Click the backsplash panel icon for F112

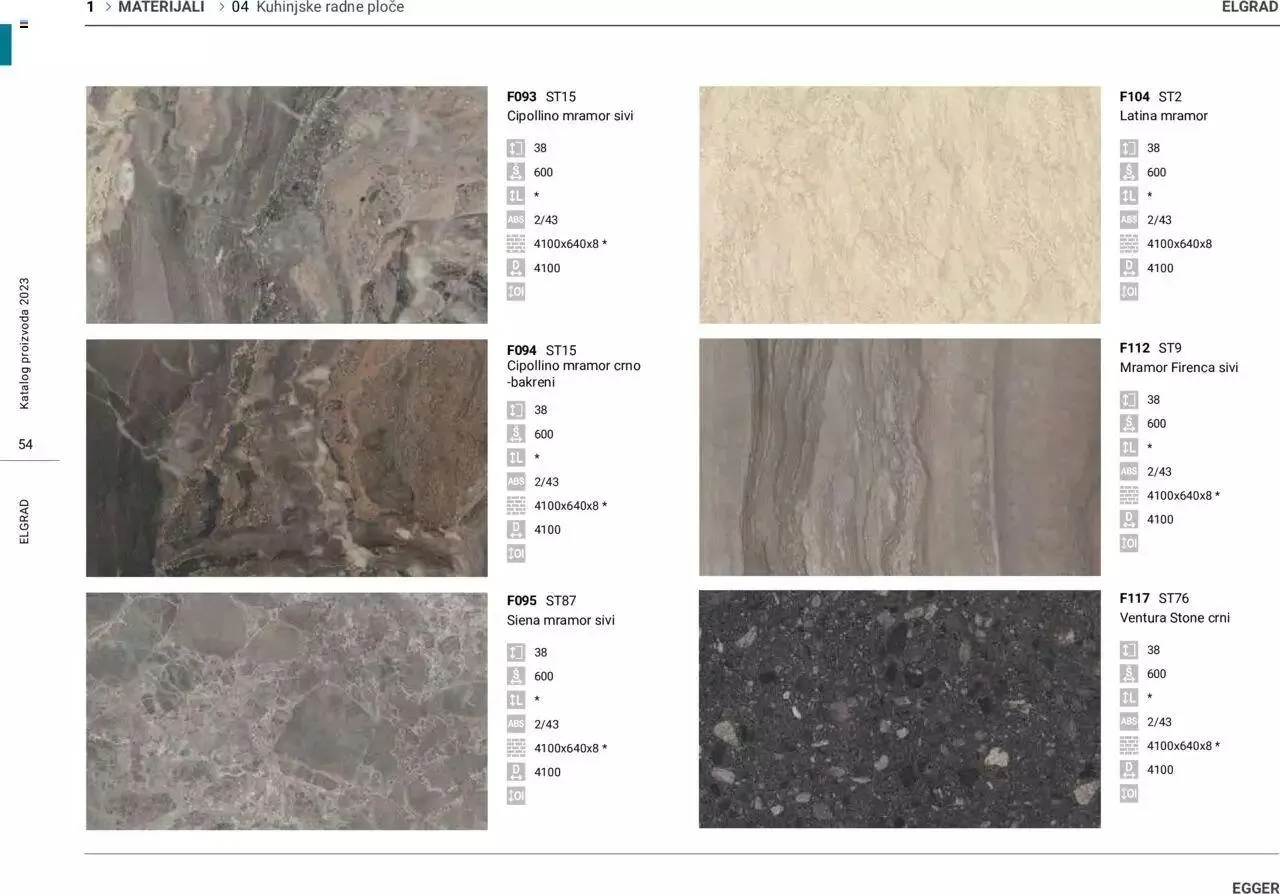[x=1128, y=496]
